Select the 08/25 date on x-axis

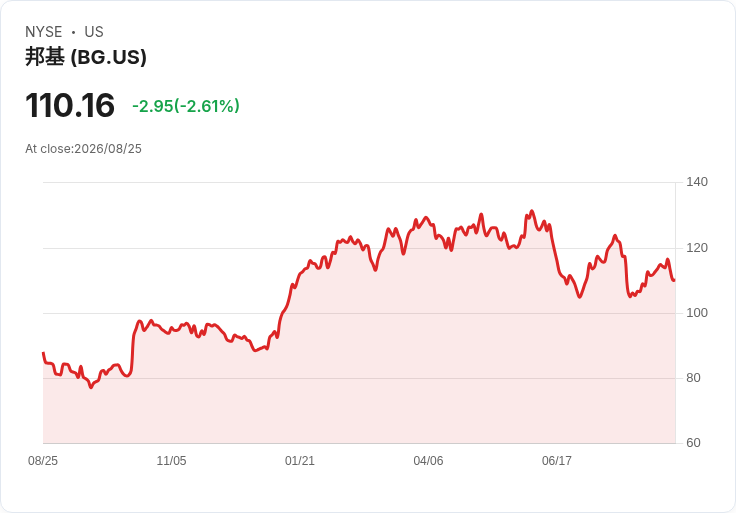(x=43, y=461)
